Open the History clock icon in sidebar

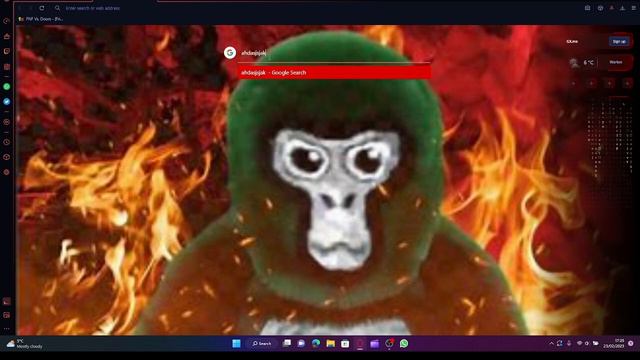coord(7,142)
